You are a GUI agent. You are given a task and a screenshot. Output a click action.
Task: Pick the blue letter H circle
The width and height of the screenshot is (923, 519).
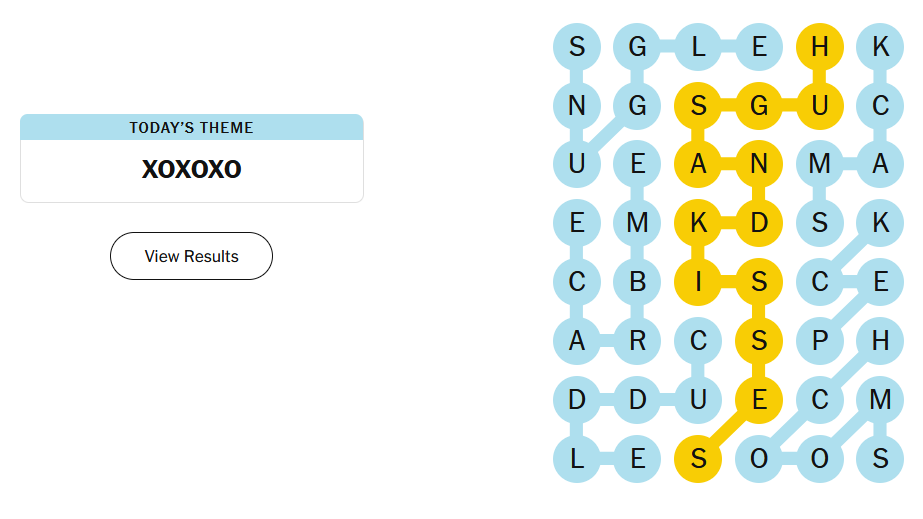point(880,341)
